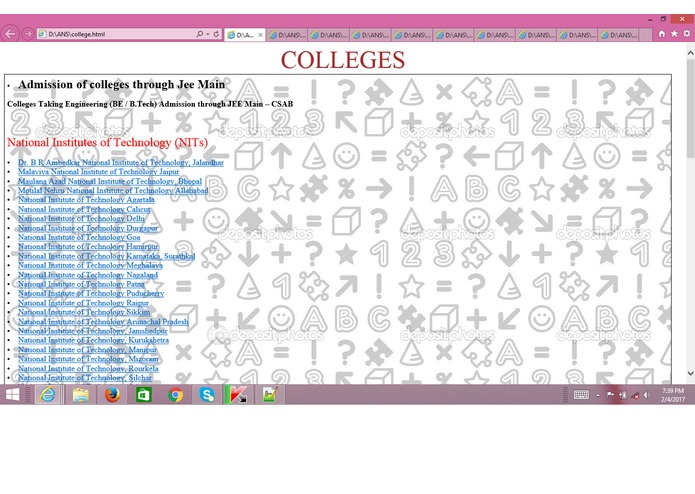Screen dimensions: 695x494
Task: Follow the NIT Calicut link
Action: (x=84, y=209)
